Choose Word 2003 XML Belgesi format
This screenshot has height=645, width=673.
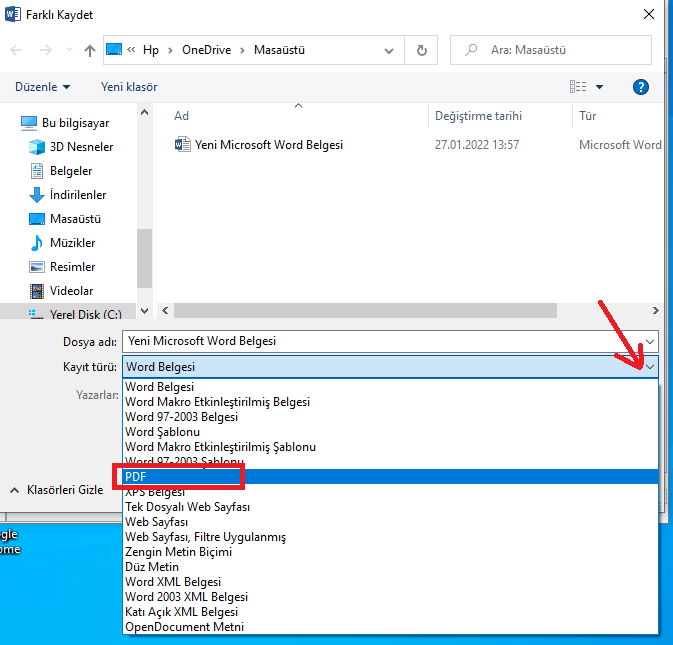[391, 597]
